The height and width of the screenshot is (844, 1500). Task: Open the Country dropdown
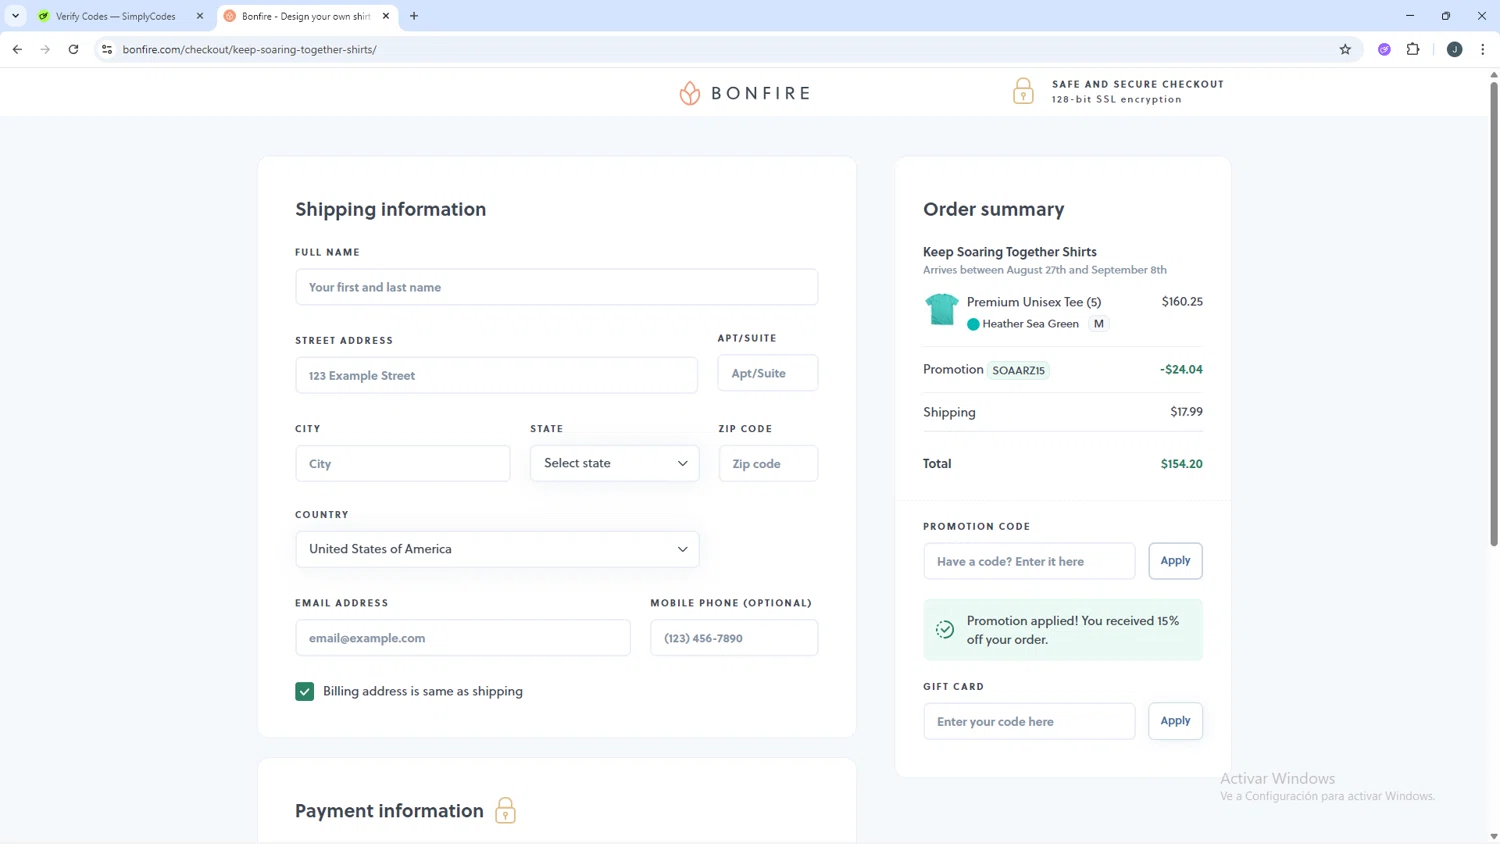[497, 549]
